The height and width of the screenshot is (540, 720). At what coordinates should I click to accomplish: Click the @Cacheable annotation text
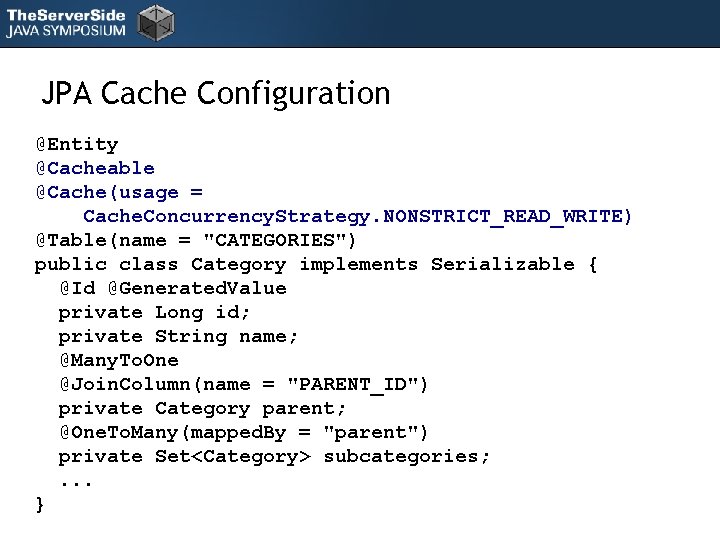click(95, 168)
